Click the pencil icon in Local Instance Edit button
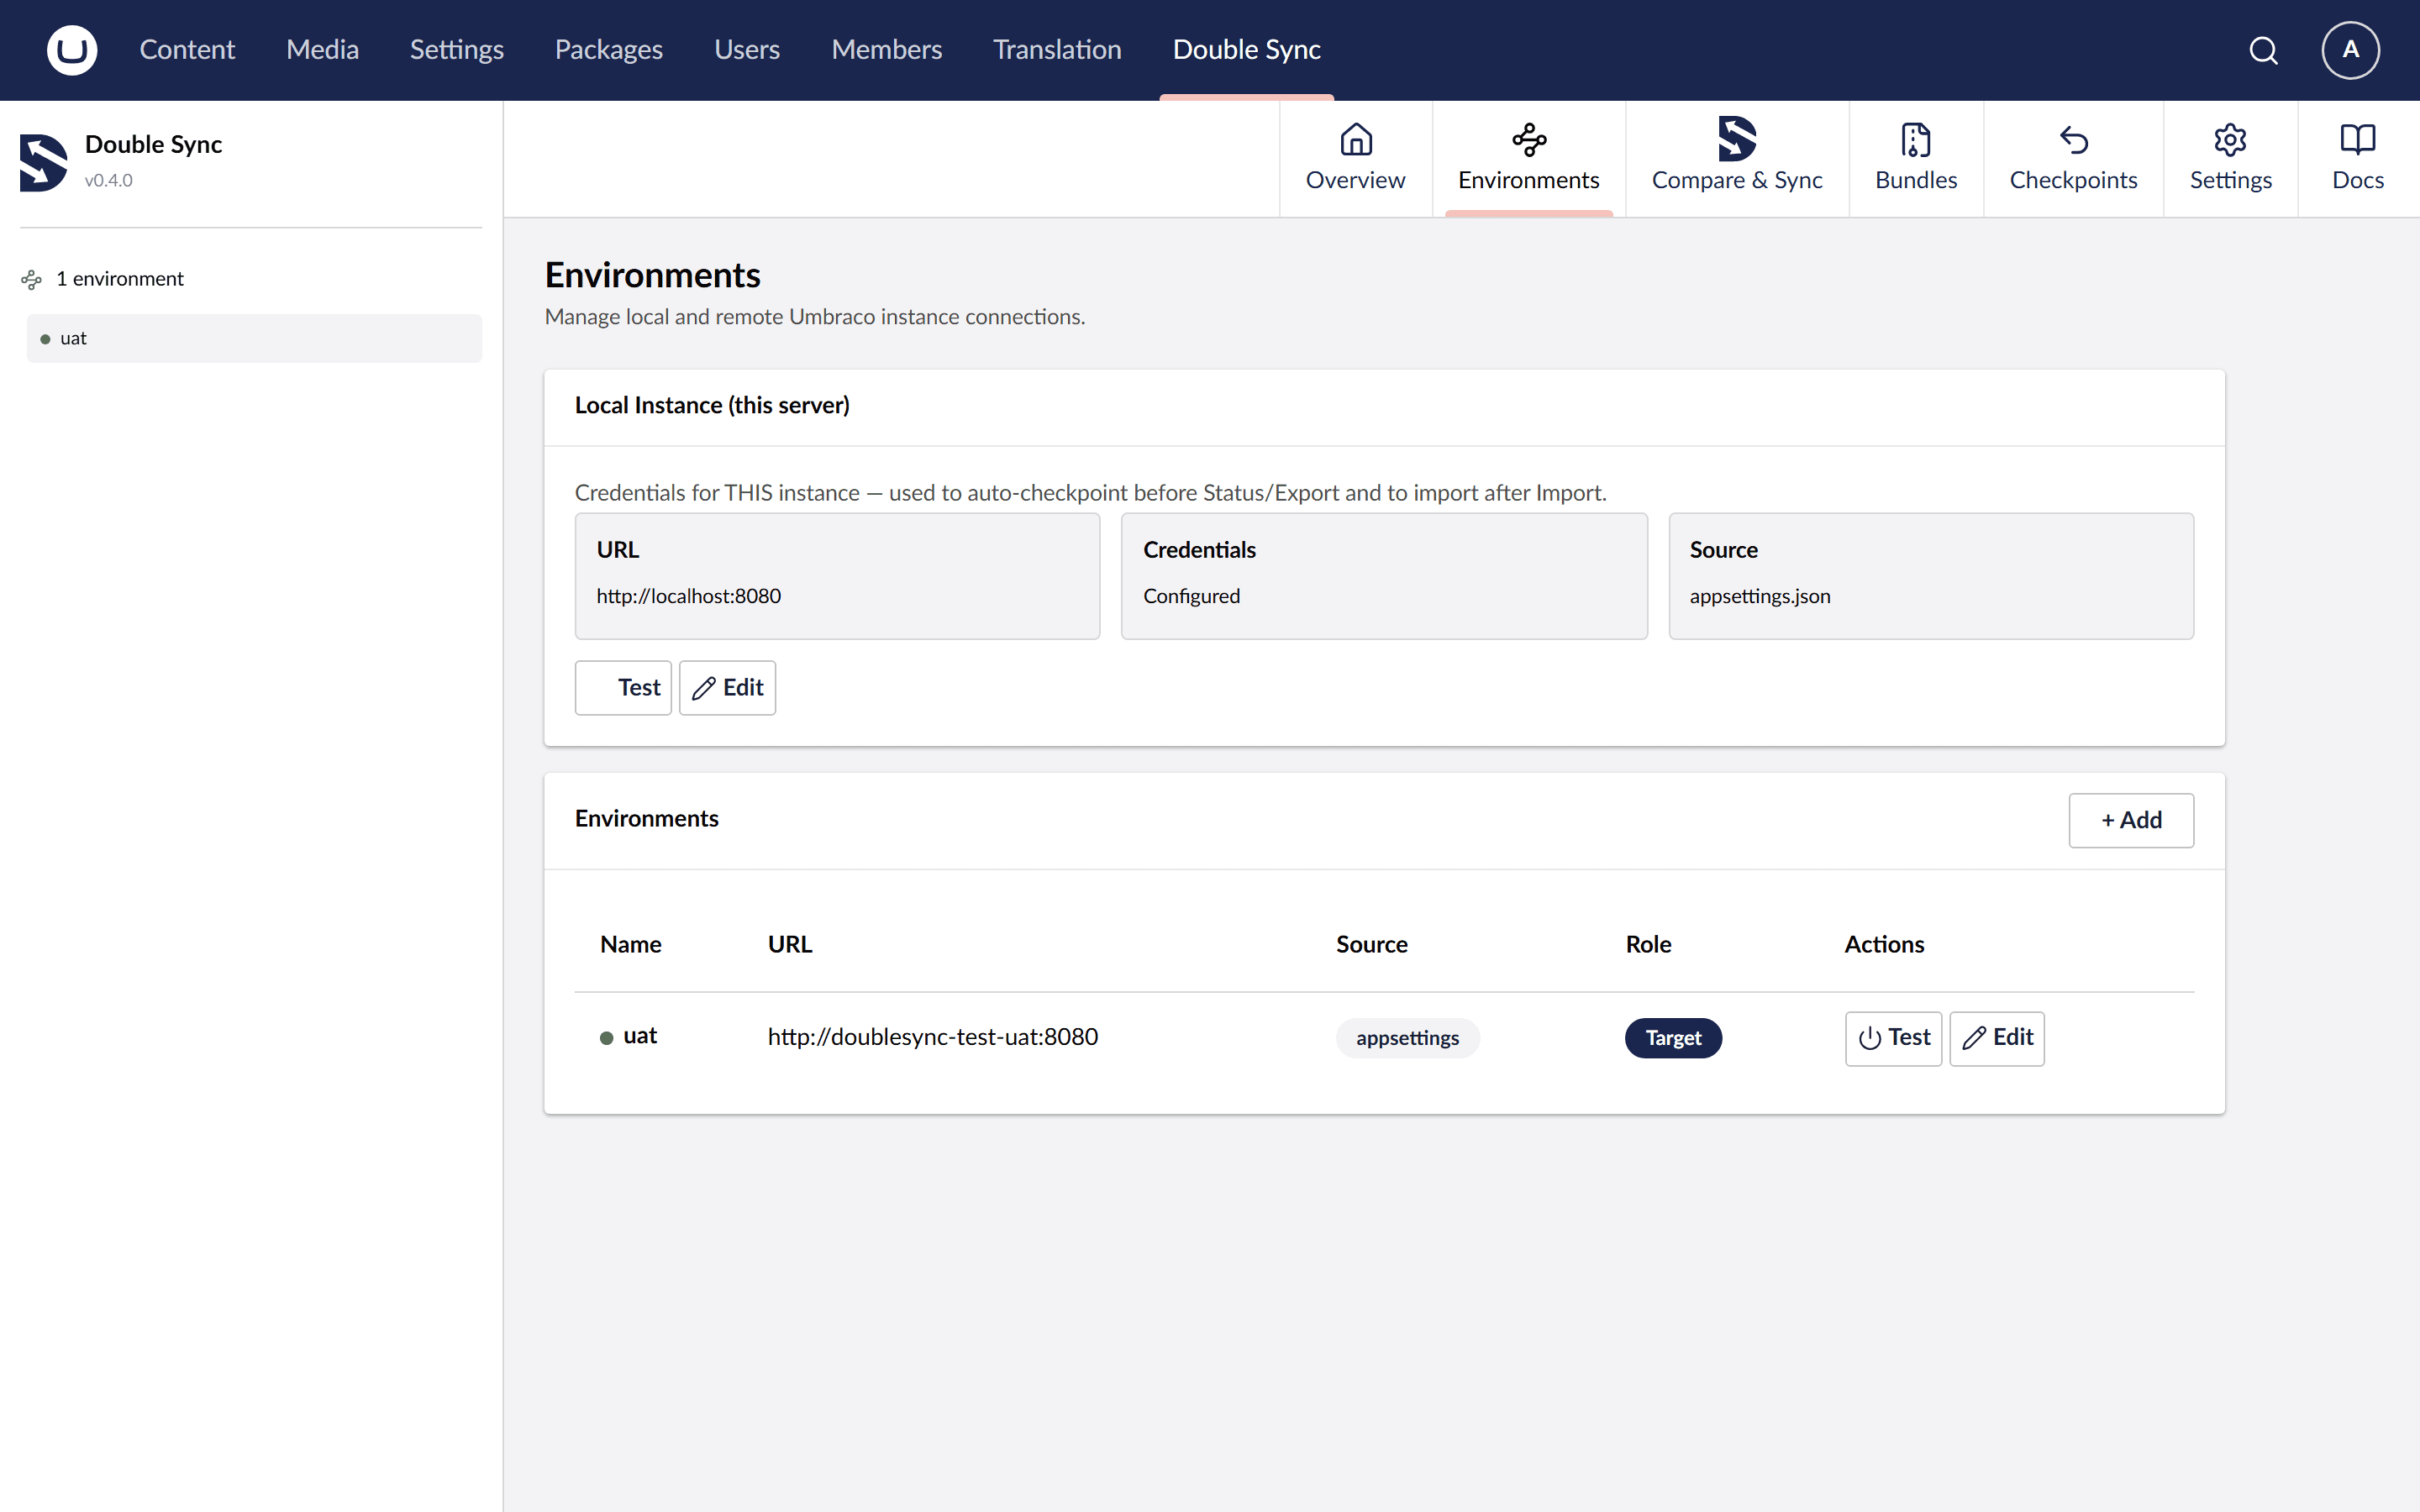The height and width of the screenshot is (1512, 2420). [x=704, y=688]
